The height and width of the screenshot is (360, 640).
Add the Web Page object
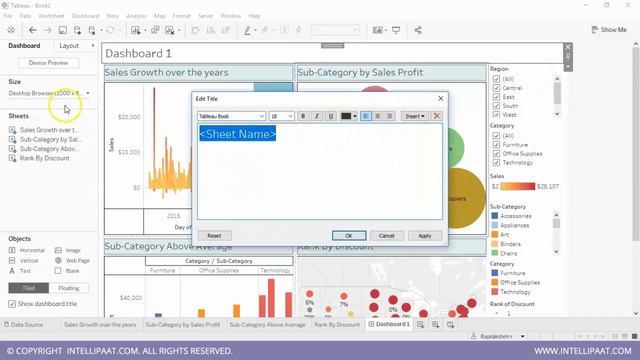(x=72, y=260)
